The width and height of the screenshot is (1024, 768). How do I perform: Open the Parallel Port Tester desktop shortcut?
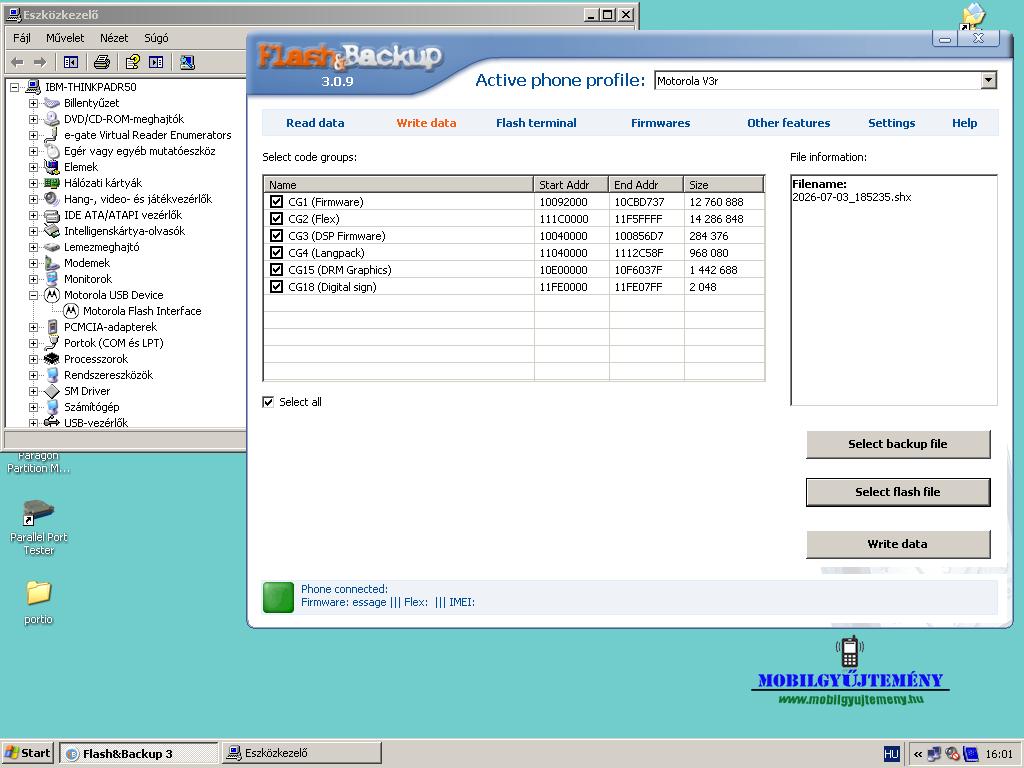pyautogui.click(x=39, y=527)
